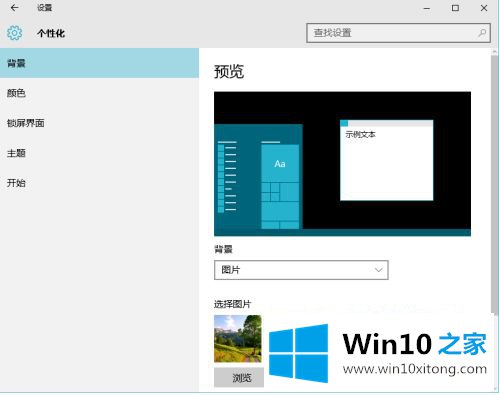
Task: Select the landscape picture thumbnail
Action: (x=238, y=339)
